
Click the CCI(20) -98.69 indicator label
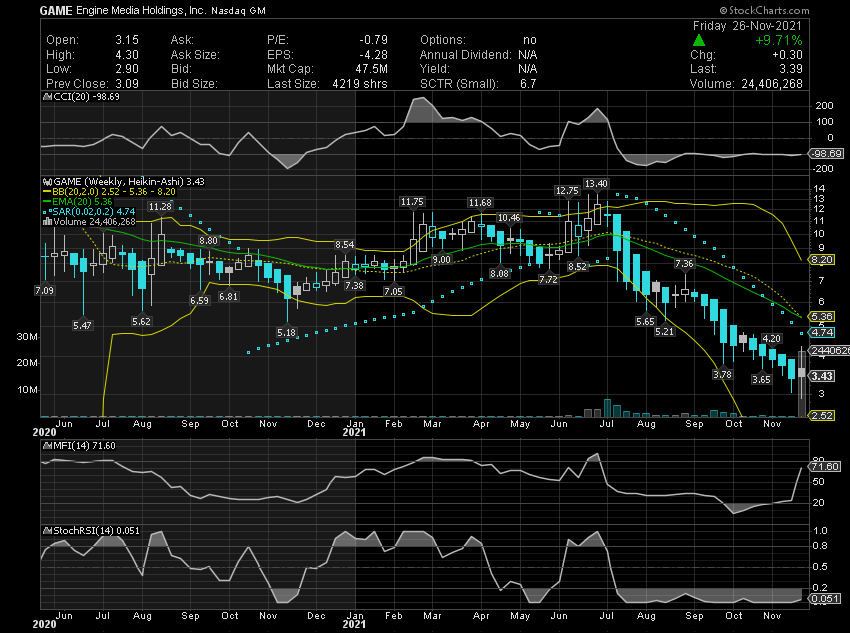(86, 97)
